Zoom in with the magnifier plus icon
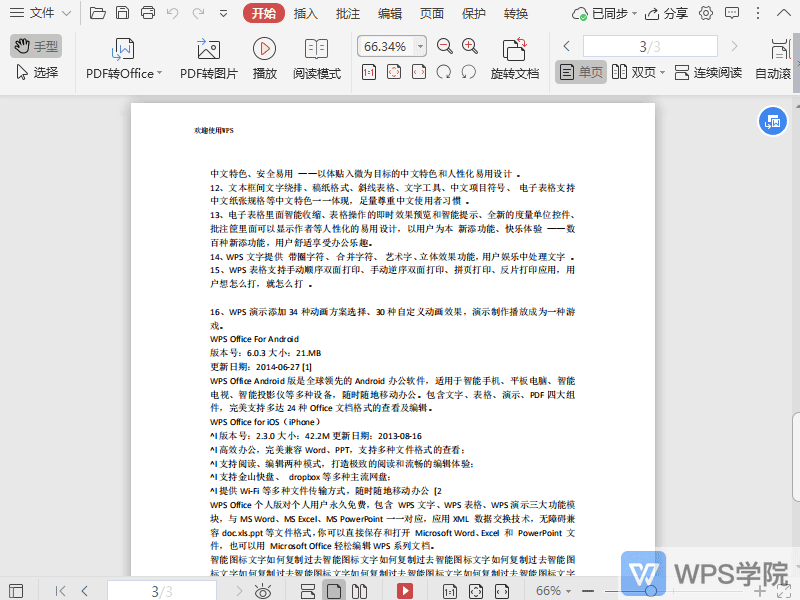 470,45
